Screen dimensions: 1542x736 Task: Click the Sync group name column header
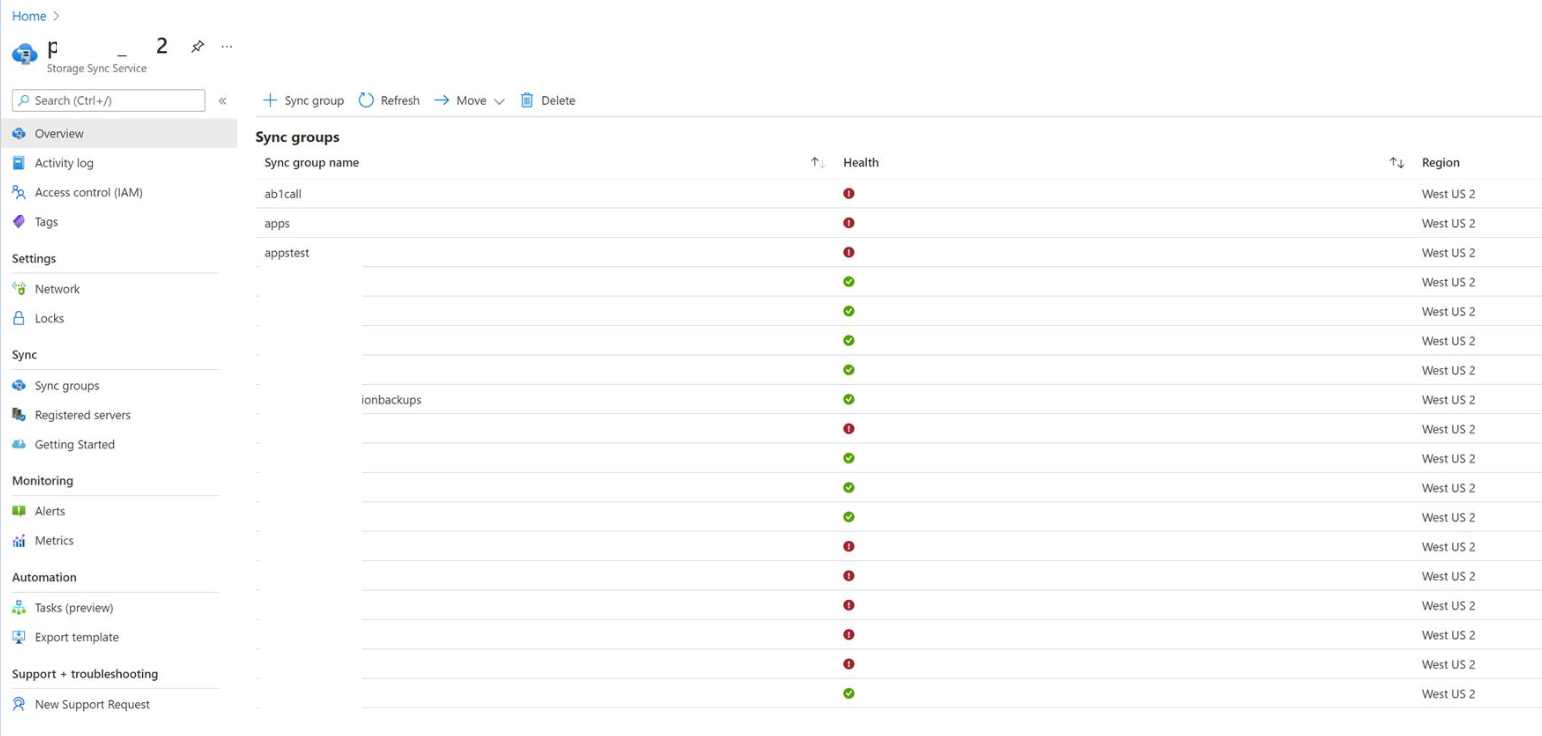[x=311, y=163]
